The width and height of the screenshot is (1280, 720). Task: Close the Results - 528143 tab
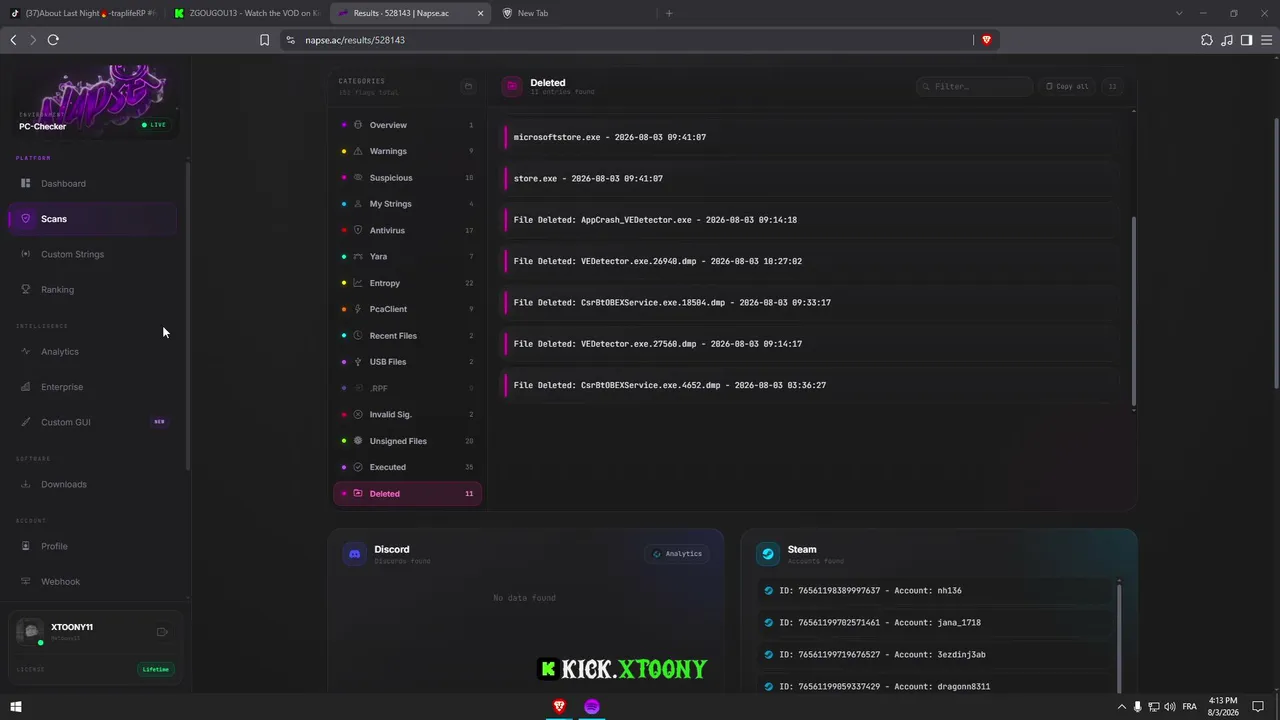[480, 13]
